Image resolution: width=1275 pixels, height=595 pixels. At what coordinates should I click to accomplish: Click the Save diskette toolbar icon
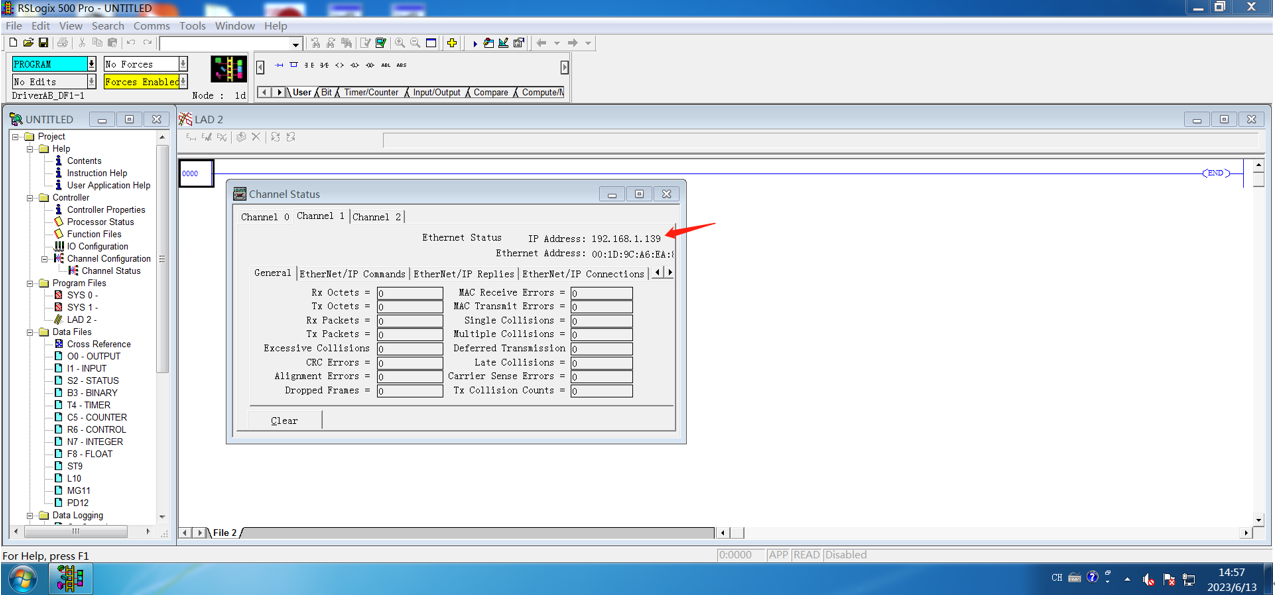coord(43,43)
